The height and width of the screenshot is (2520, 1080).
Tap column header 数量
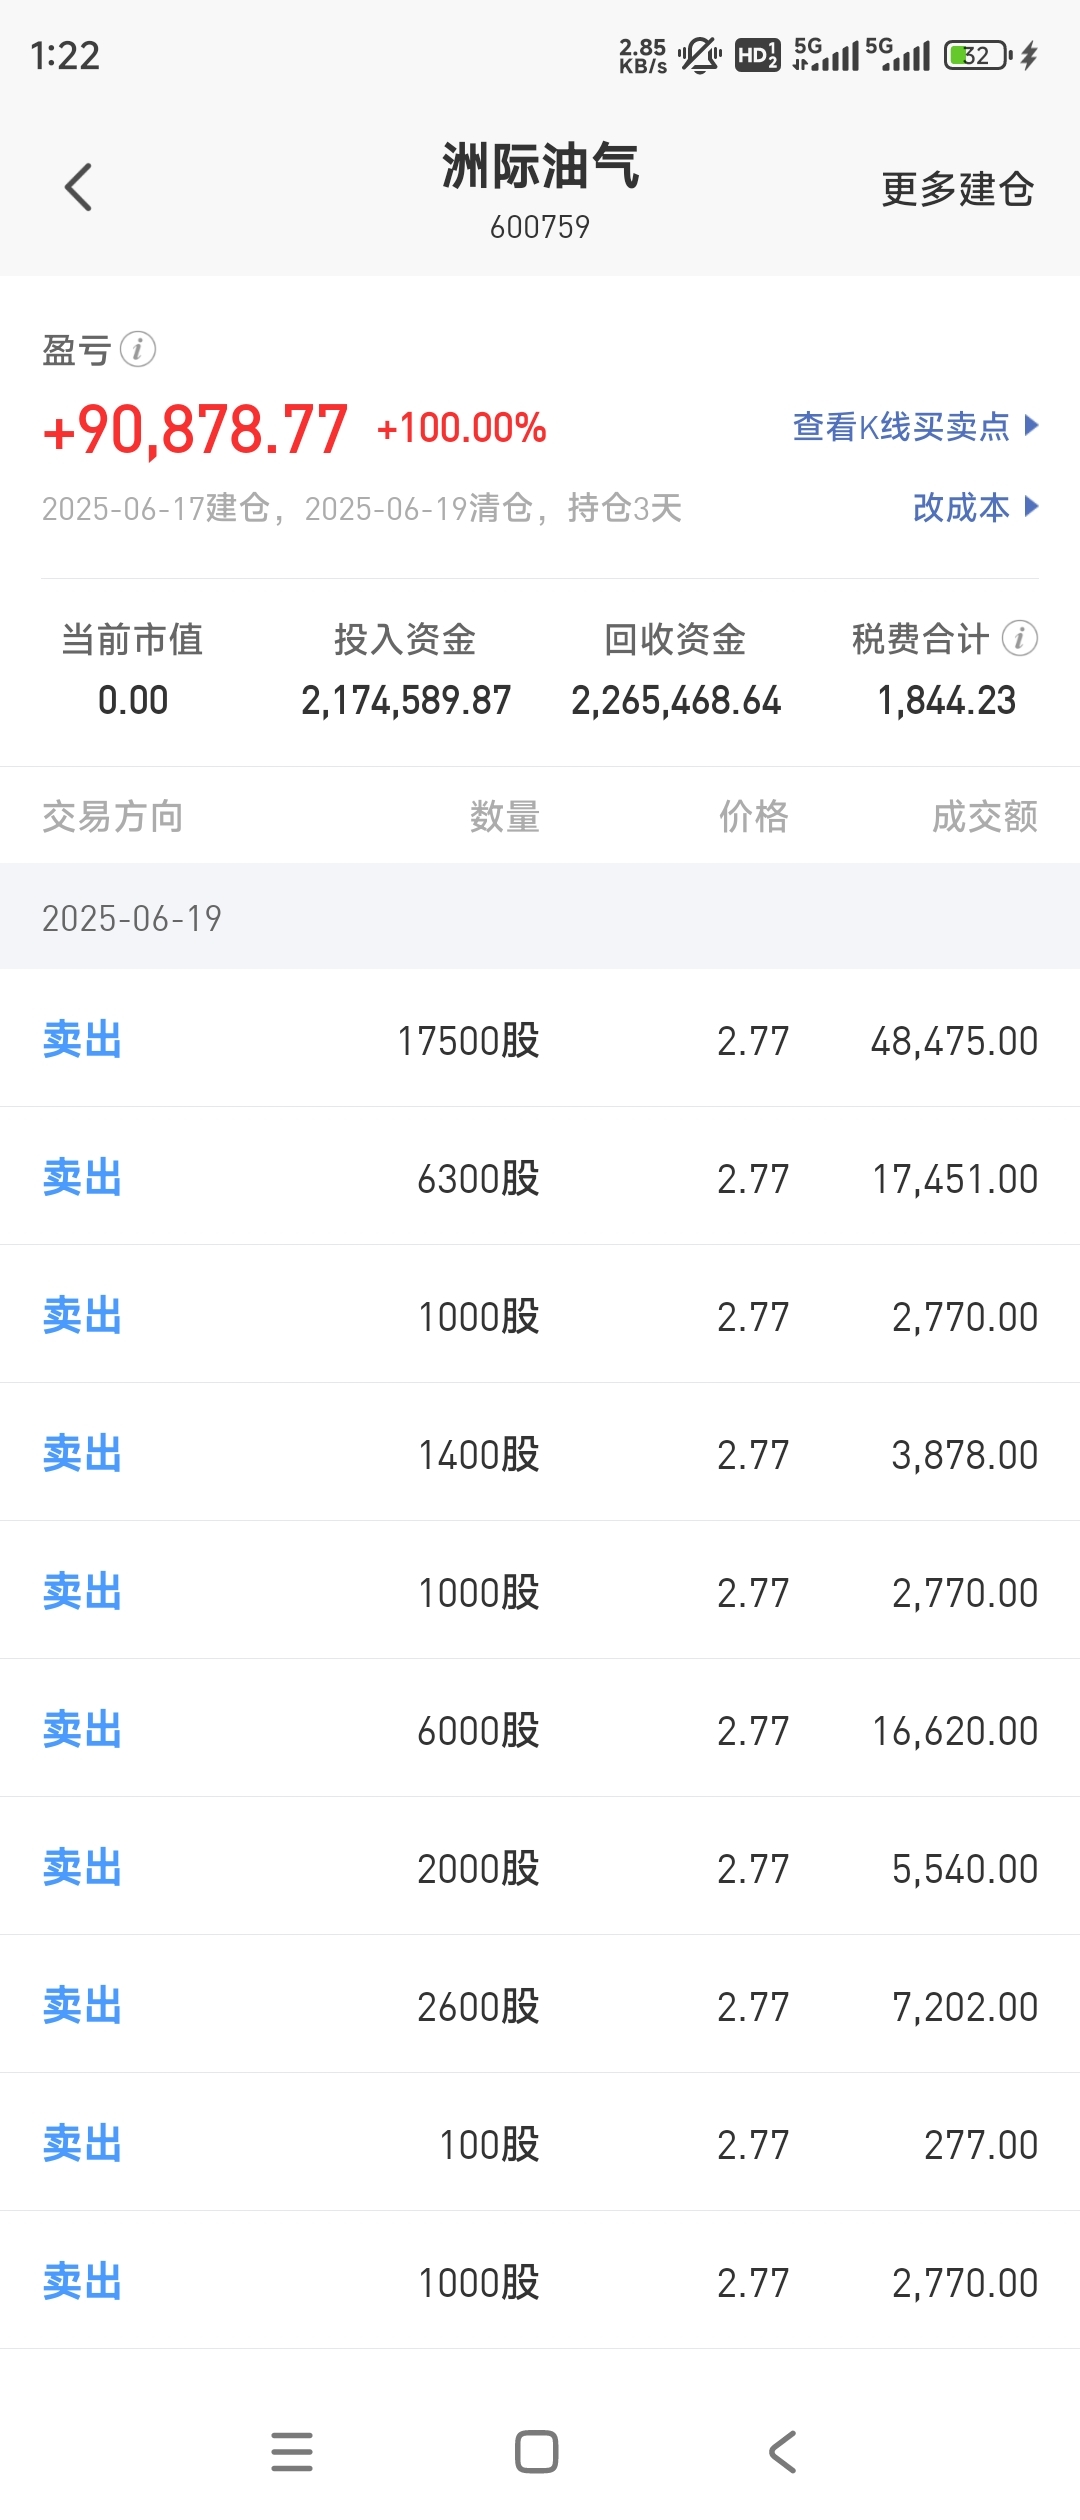[505, 816]
